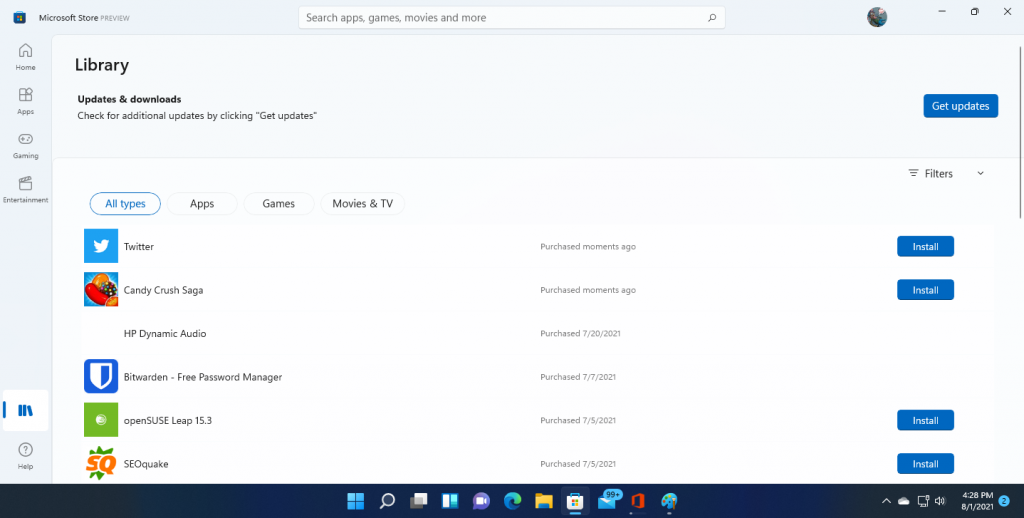
Task: Select the Library icon in sidebar
Action: [x=25, y=410]
